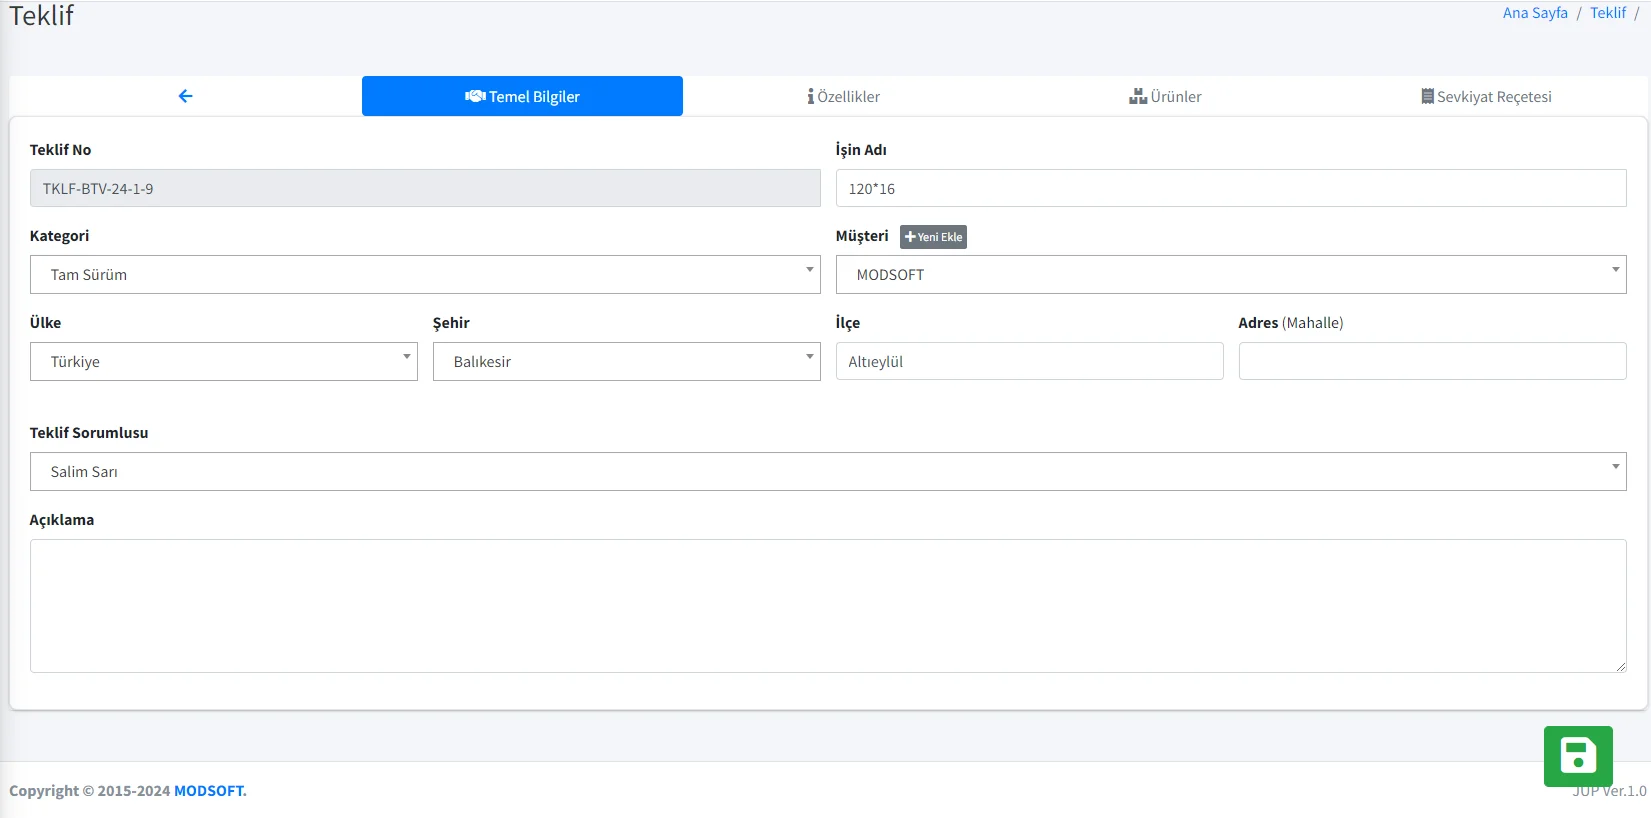
Task: Click the İlçe field containing Altıeylül
Action: [1029, 362]
